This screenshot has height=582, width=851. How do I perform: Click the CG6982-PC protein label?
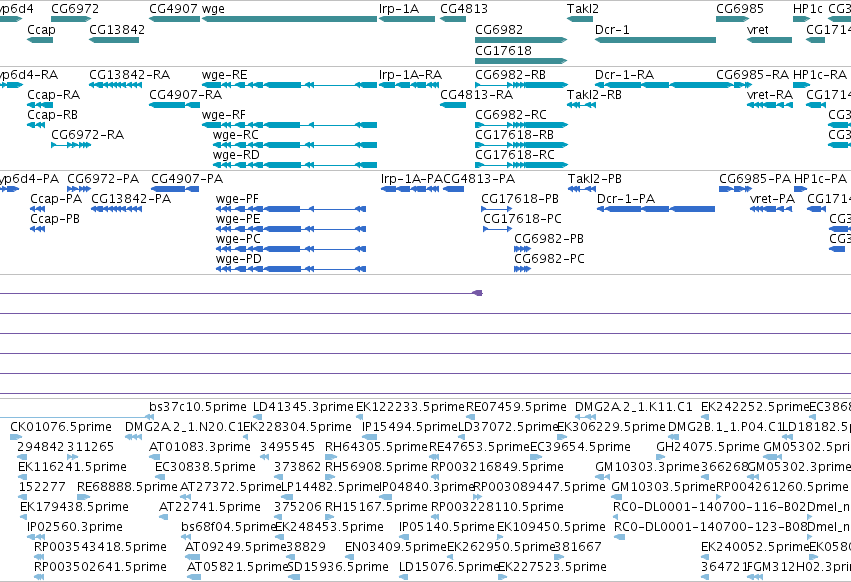click(x=549, y=258)
